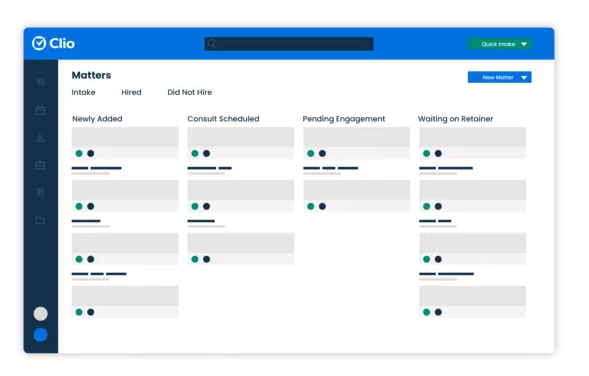Open the last card under Consult Scheduled
This screenshot has width=589, height=376.
point(241,249)
